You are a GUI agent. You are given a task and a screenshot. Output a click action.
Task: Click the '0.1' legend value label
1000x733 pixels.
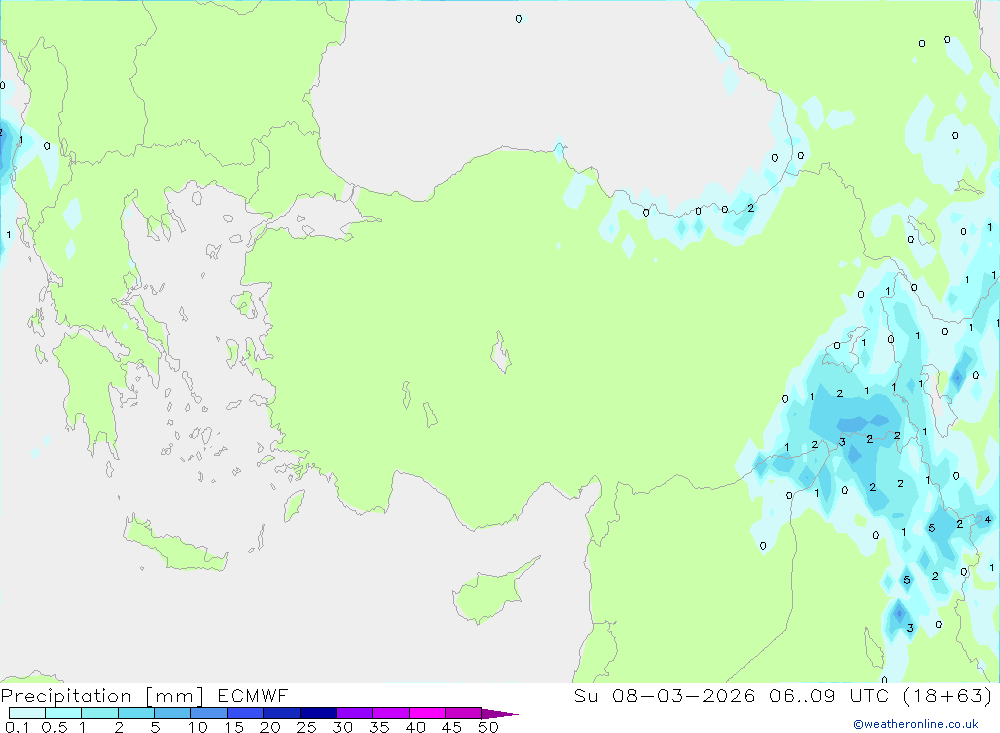pos(17,727)
